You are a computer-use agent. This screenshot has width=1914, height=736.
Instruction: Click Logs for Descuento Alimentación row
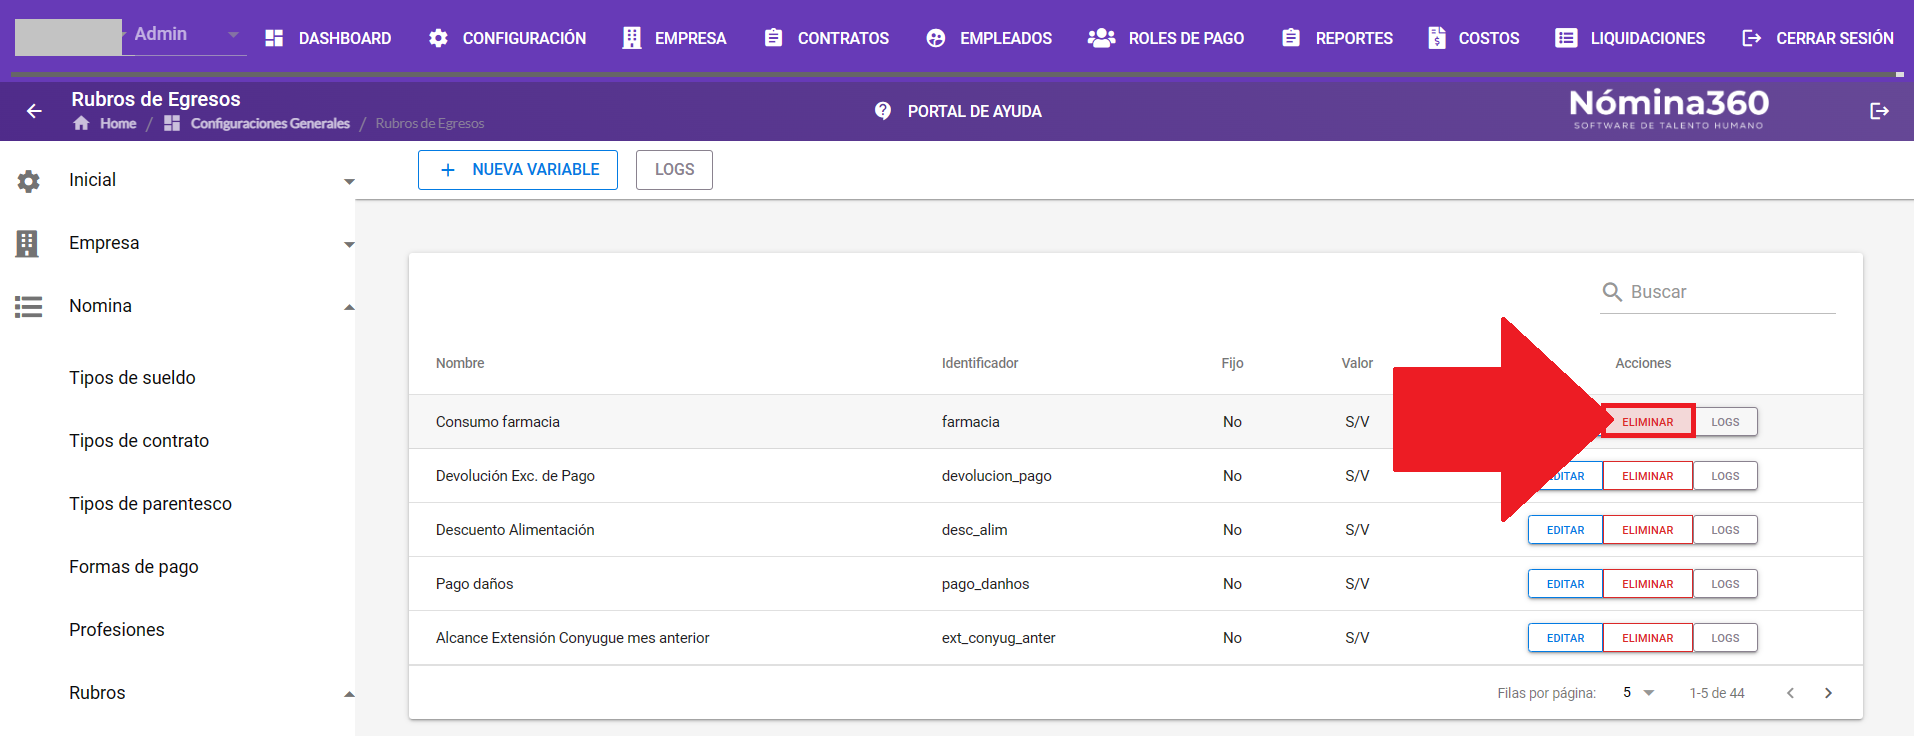(x=1725, y=530)
